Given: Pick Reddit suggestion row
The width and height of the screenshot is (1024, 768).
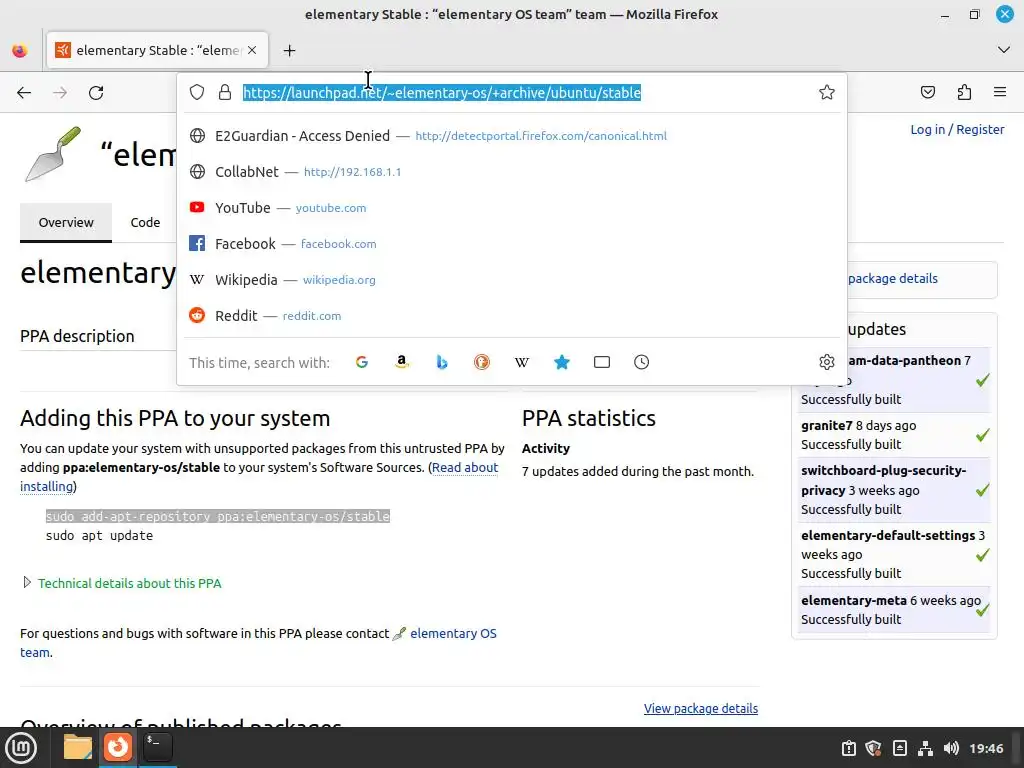Looking at the screenshot, I should pos(512,315).
